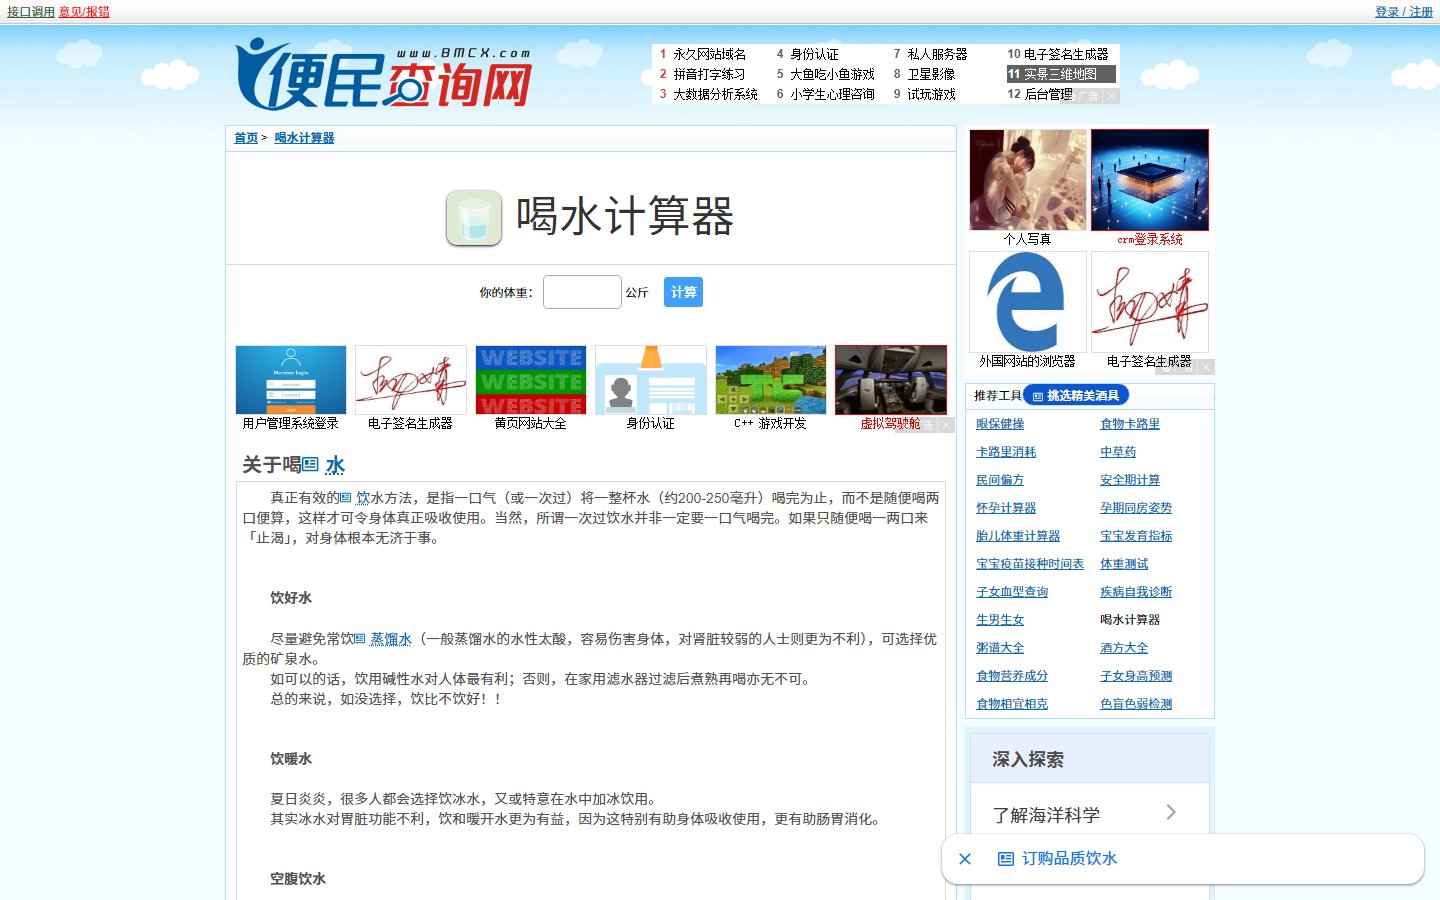Click ad entry 大鱼吃小鱼游戏
The image size is (1440, 900).
(x=832, y=74)
